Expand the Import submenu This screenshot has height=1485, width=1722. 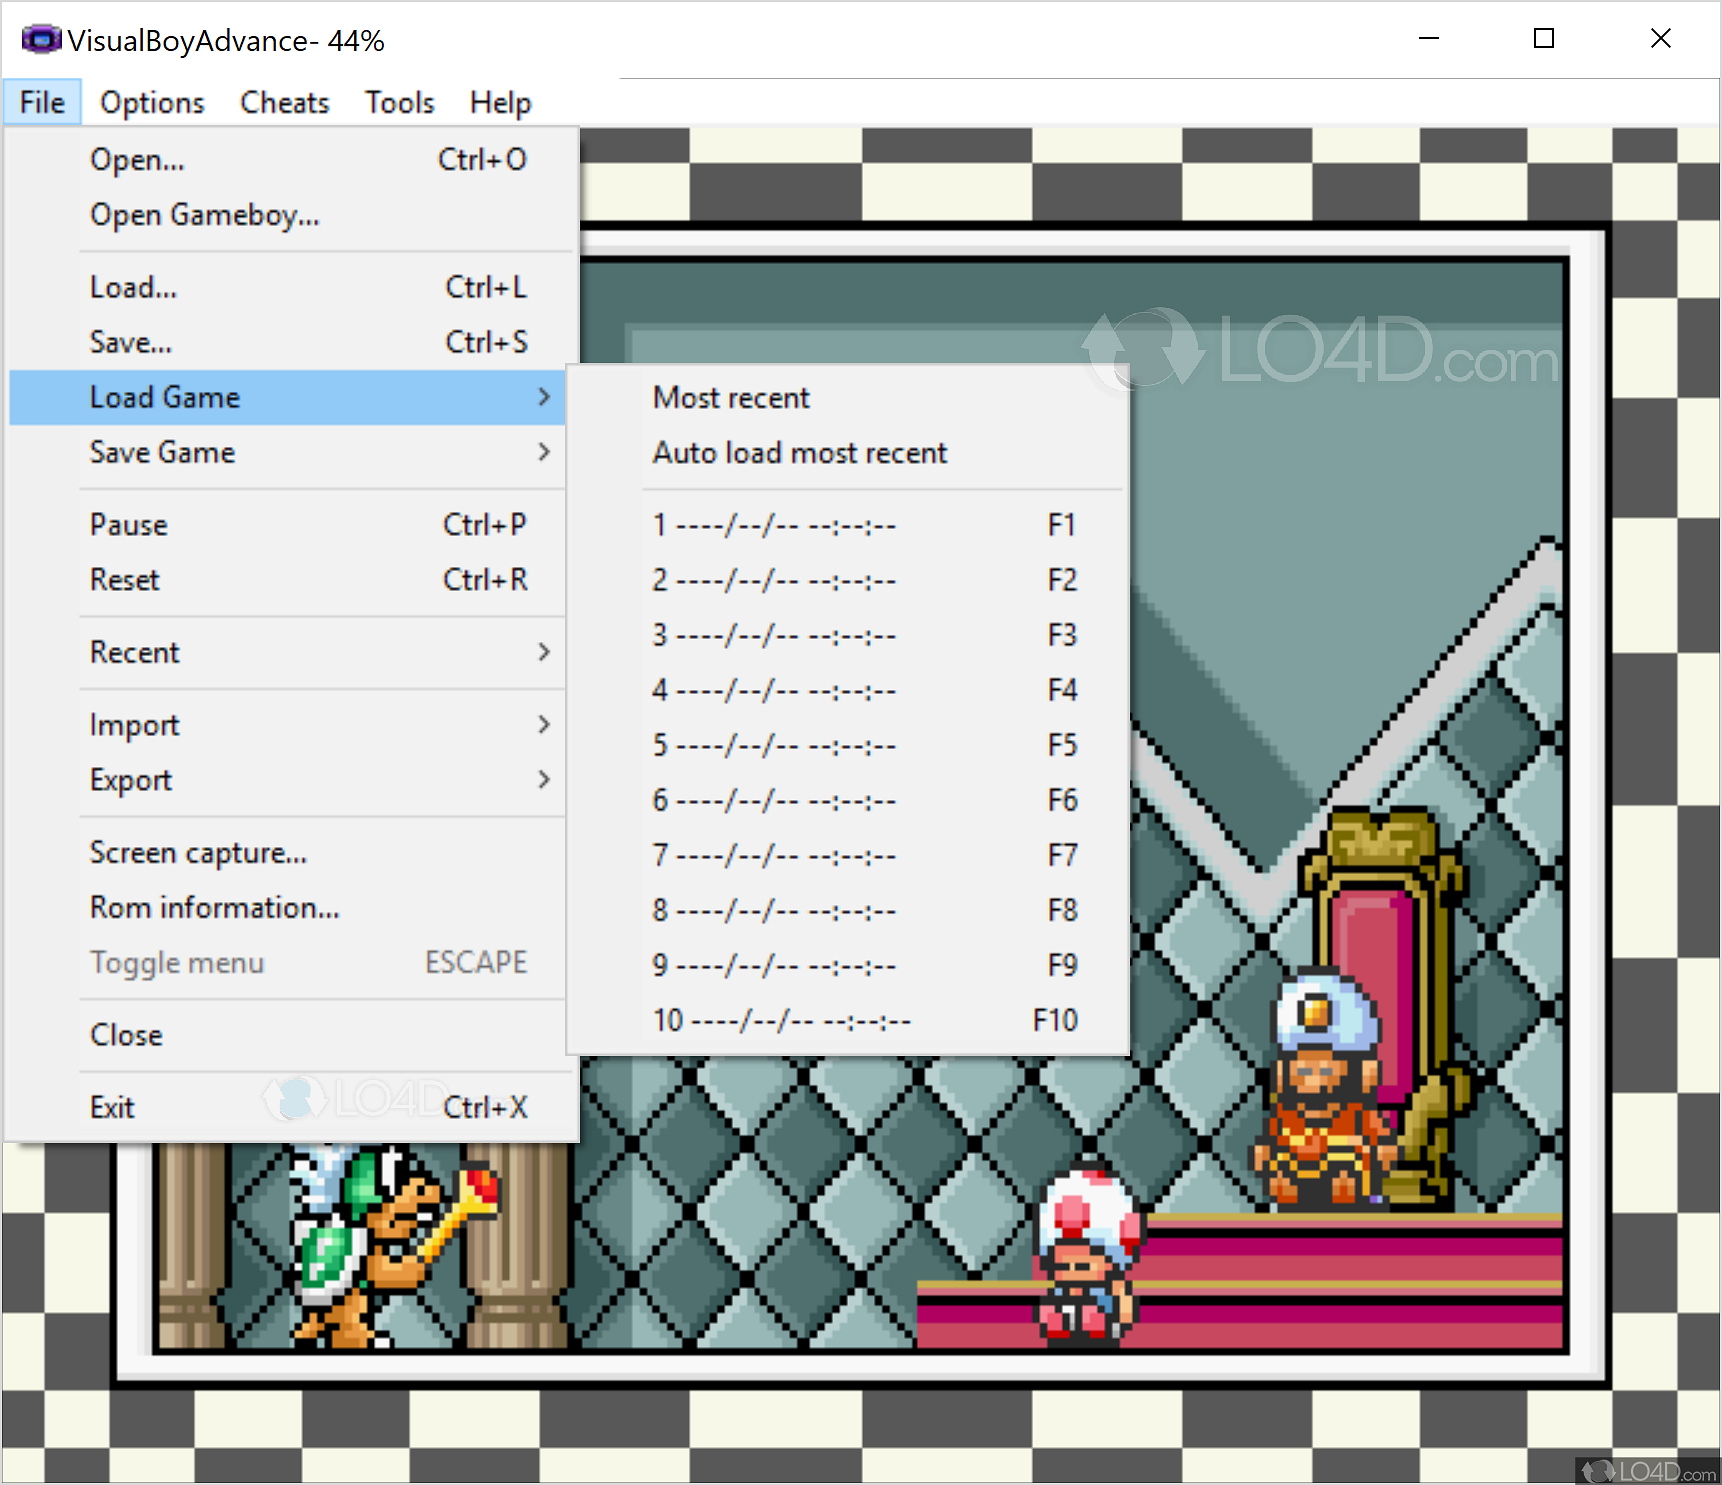click(x=135, y=725)
